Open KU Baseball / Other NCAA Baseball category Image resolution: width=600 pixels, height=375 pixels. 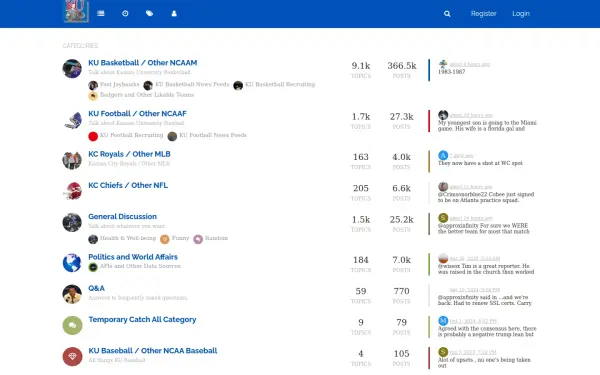point(153,351)
